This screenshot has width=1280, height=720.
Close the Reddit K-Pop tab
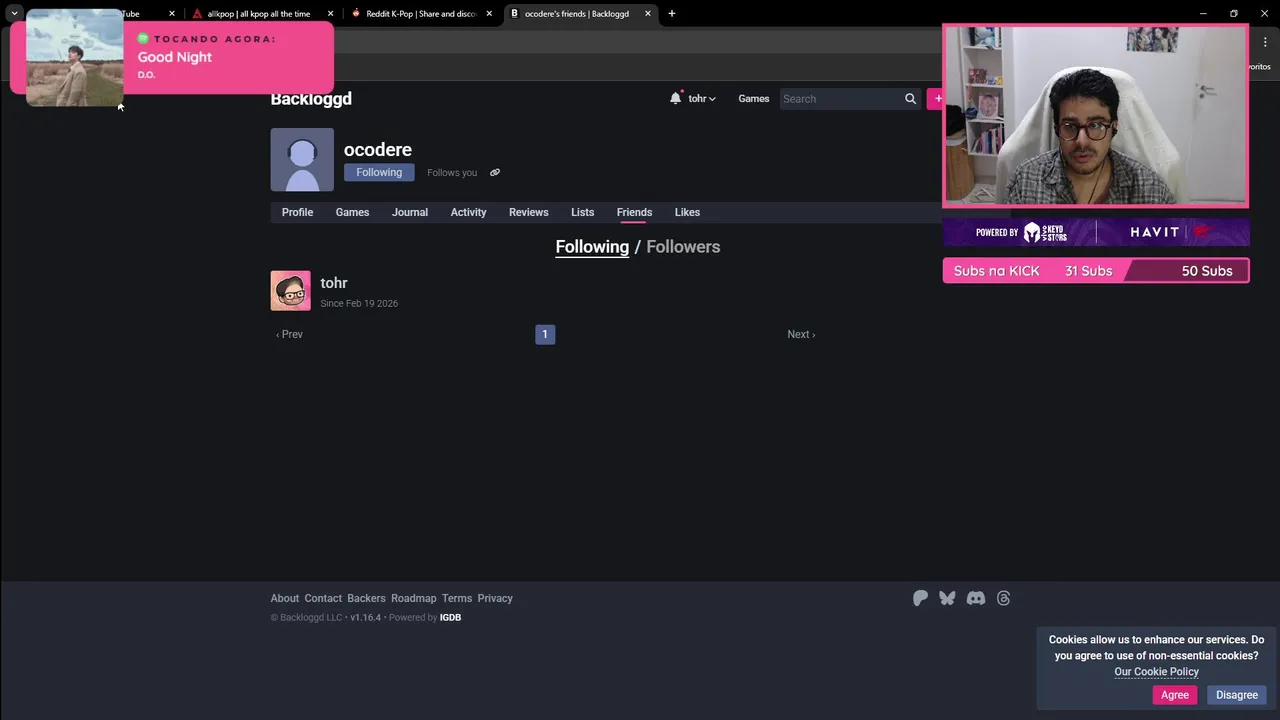[x=489, y=14]
